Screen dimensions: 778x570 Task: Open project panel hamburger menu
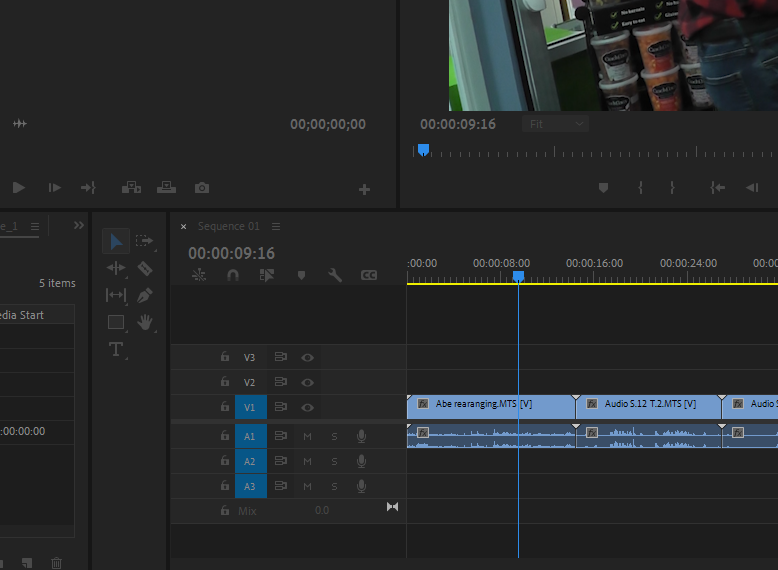point(35,226)
